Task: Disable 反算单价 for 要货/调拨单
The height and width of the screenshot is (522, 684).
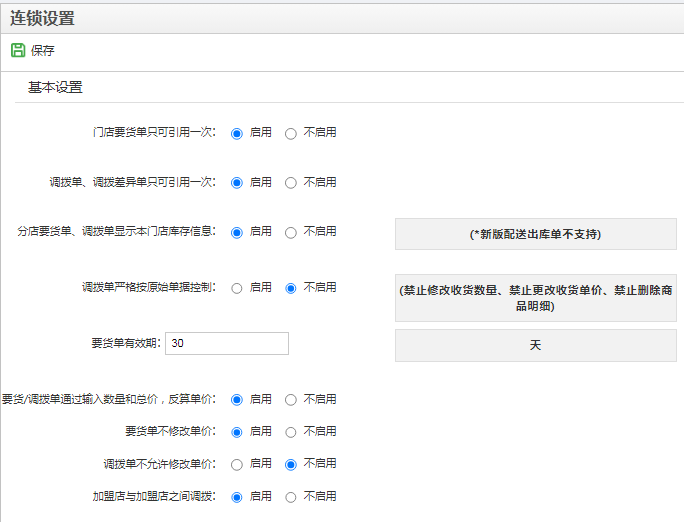Action: pyautogui.click(x=291, y=400)
